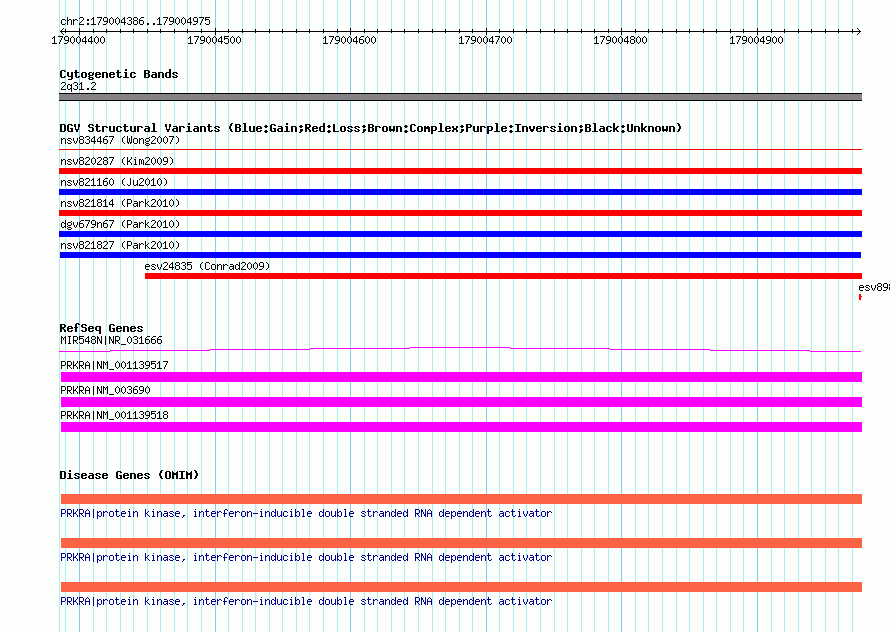Open variant nsv821827 (Park2010) label

[120, 245]
